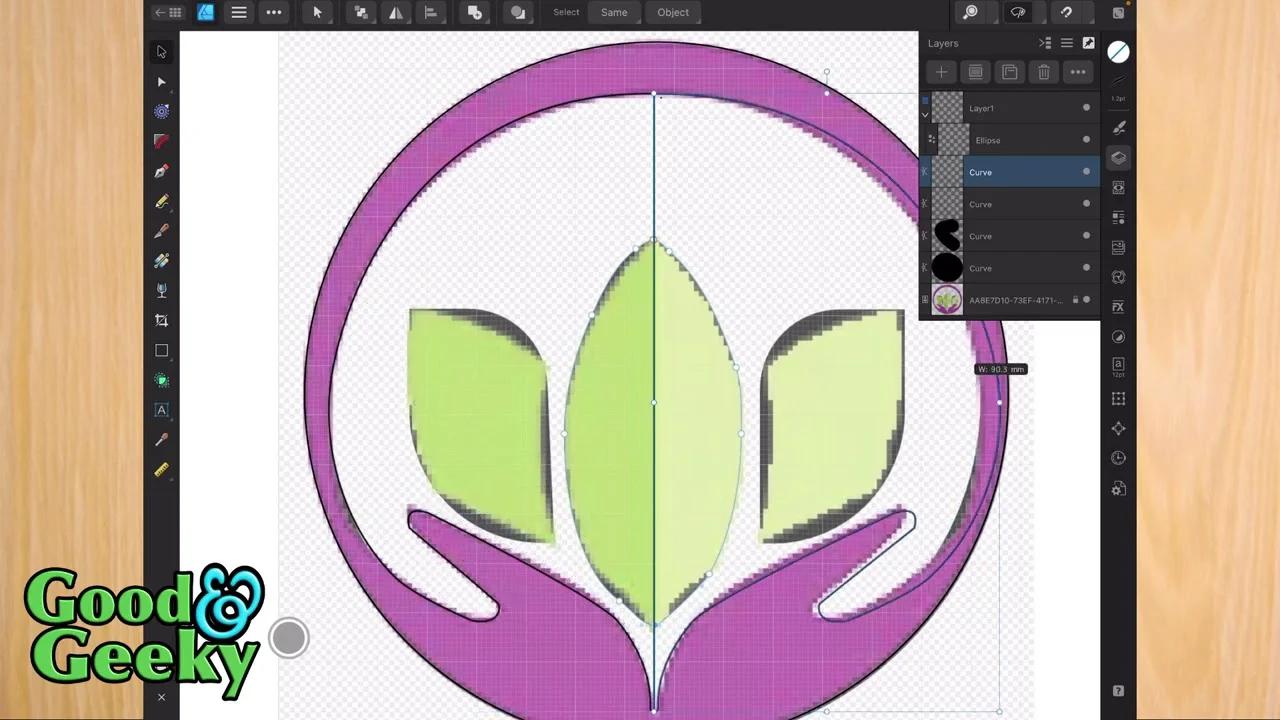Click the AA8E7D10 layer thumbnail

pyautogui.click(x=947, y=299)
